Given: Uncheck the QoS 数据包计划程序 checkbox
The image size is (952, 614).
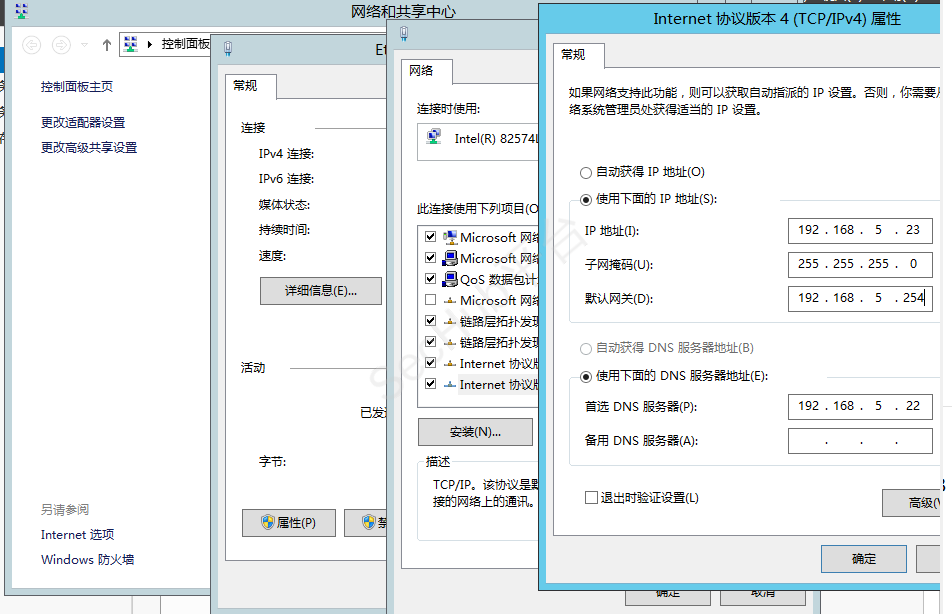Looking at the screenshot, I should tap(429, 278).
